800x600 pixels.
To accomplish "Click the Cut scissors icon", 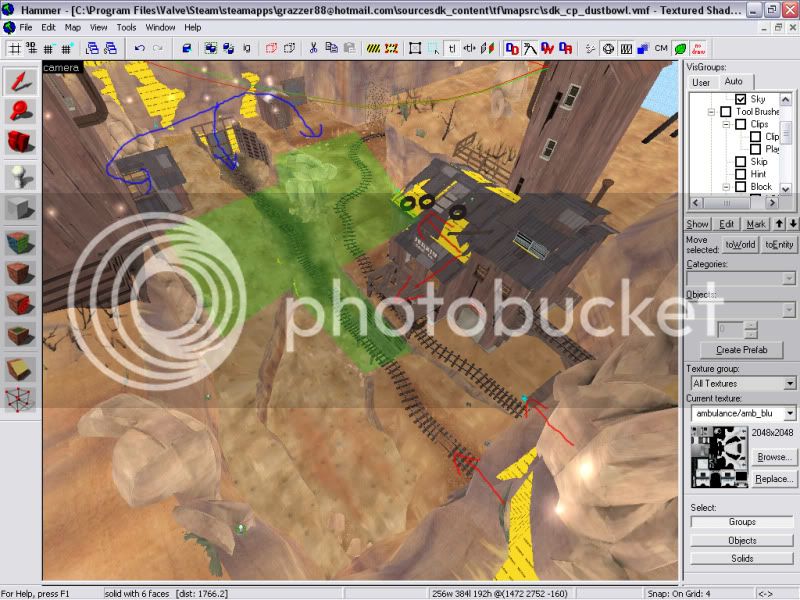I will [313, 48].
